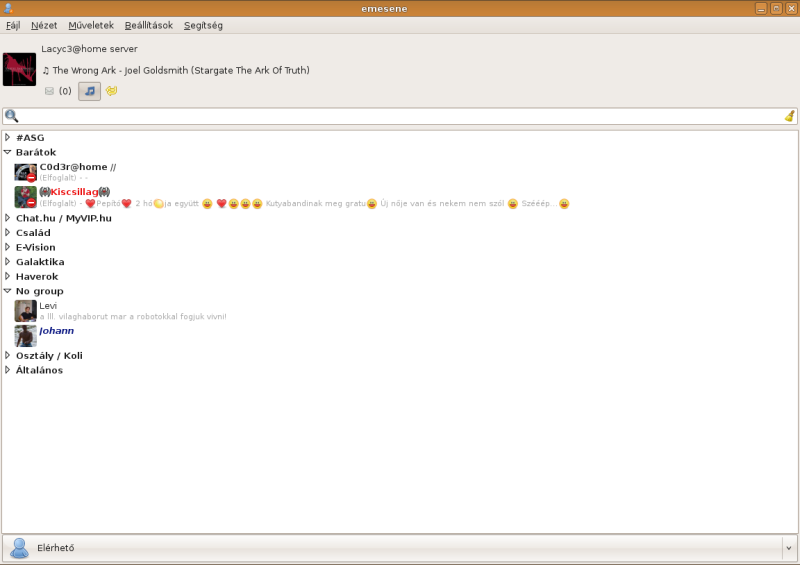This screenshot has width=800, height=565.
Task: Select the Kiscsillag contact name
Action: pyautogui.click(x=74, y=192)
